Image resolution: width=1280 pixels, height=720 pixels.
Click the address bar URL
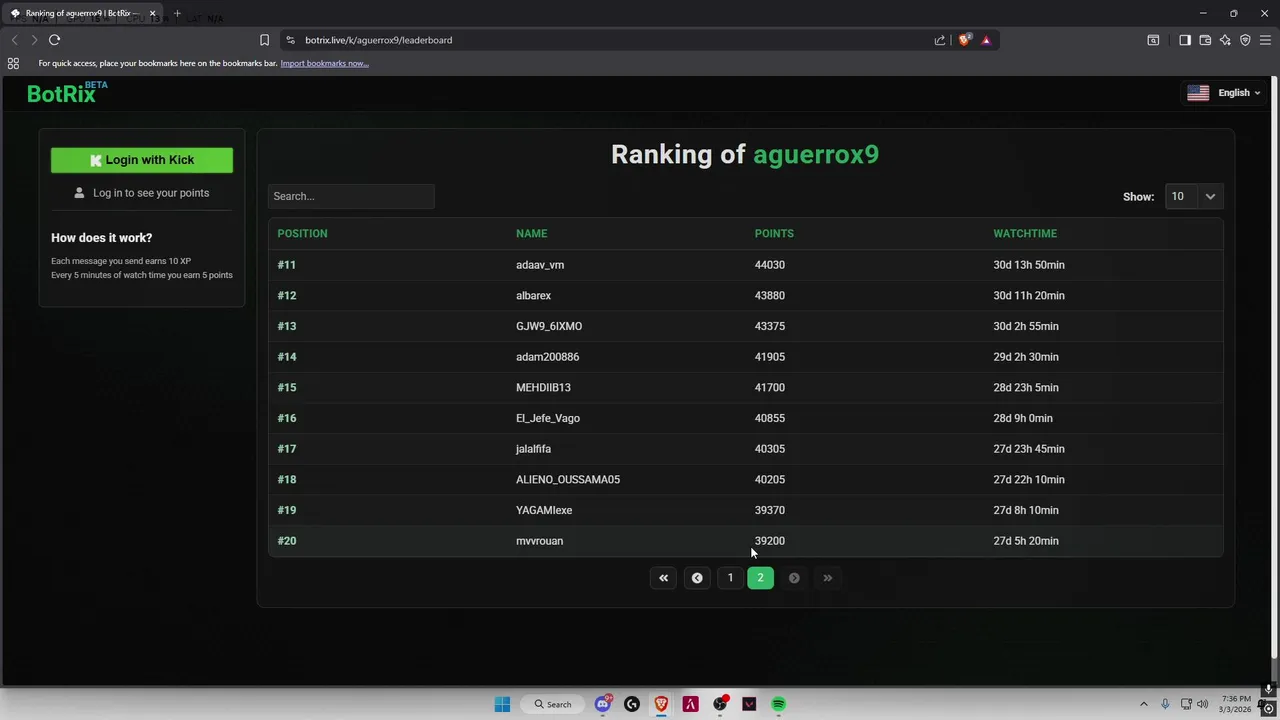pos(379,40)
